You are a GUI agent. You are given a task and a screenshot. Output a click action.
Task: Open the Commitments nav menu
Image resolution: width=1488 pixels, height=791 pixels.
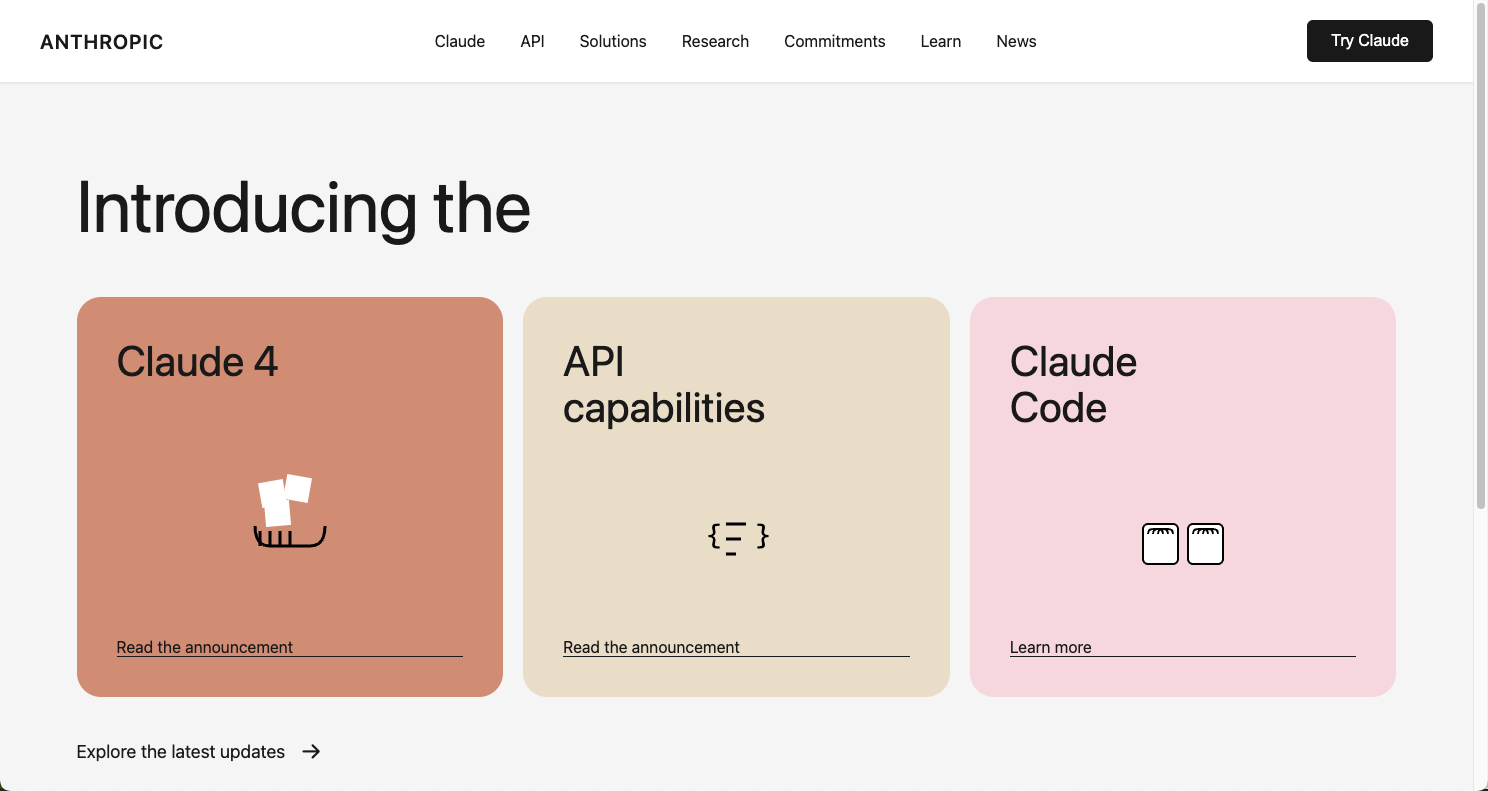(835, 41)
